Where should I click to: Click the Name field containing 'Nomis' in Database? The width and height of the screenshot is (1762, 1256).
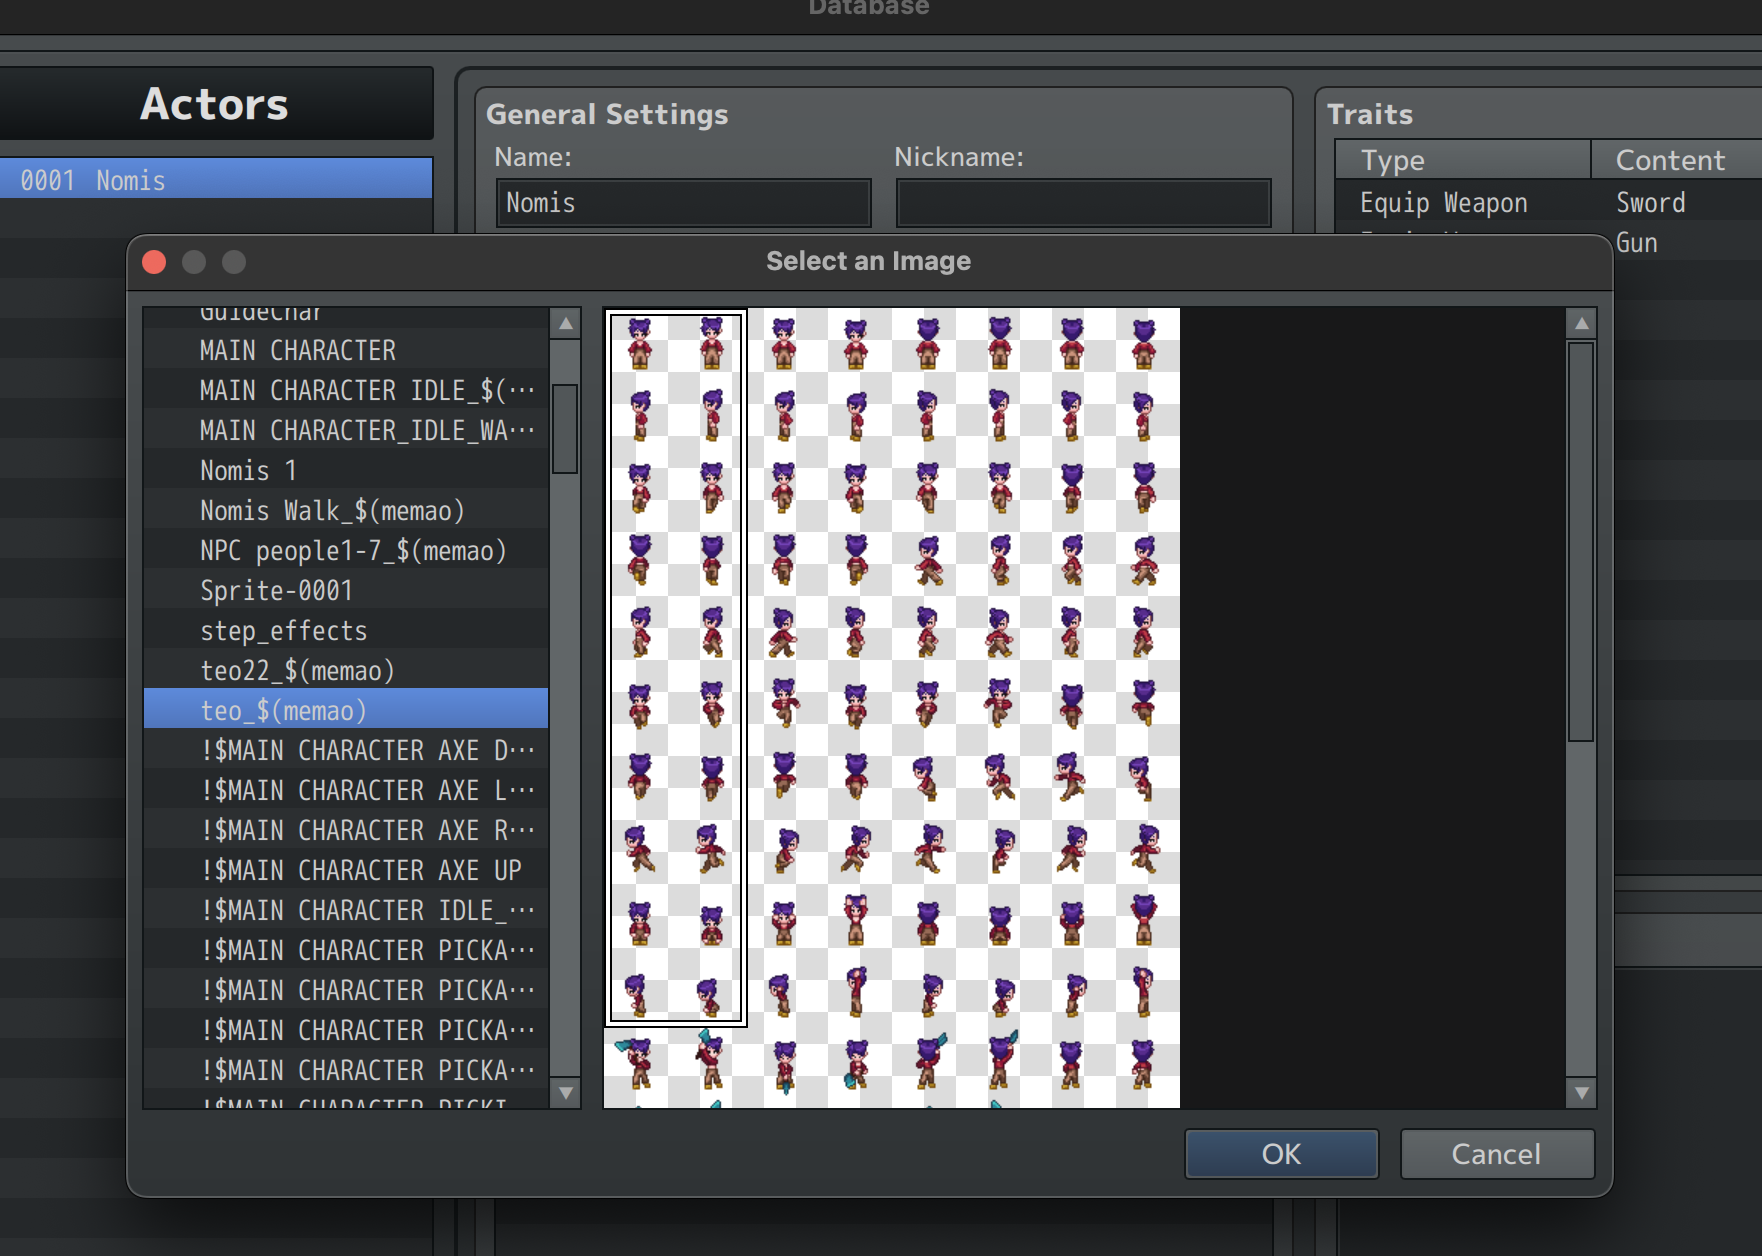click(684, 203)
